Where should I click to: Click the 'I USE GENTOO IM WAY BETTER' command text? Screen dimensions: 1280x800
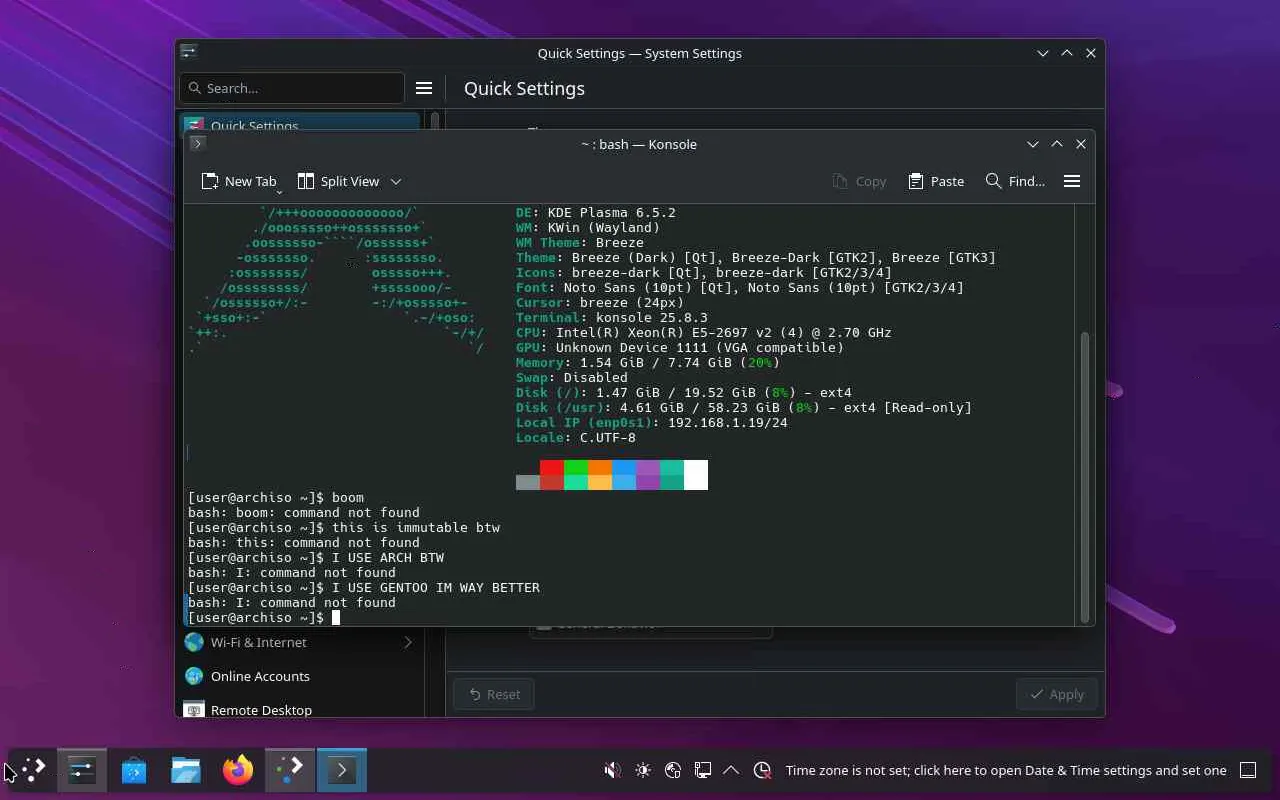[x=436, y=587]
